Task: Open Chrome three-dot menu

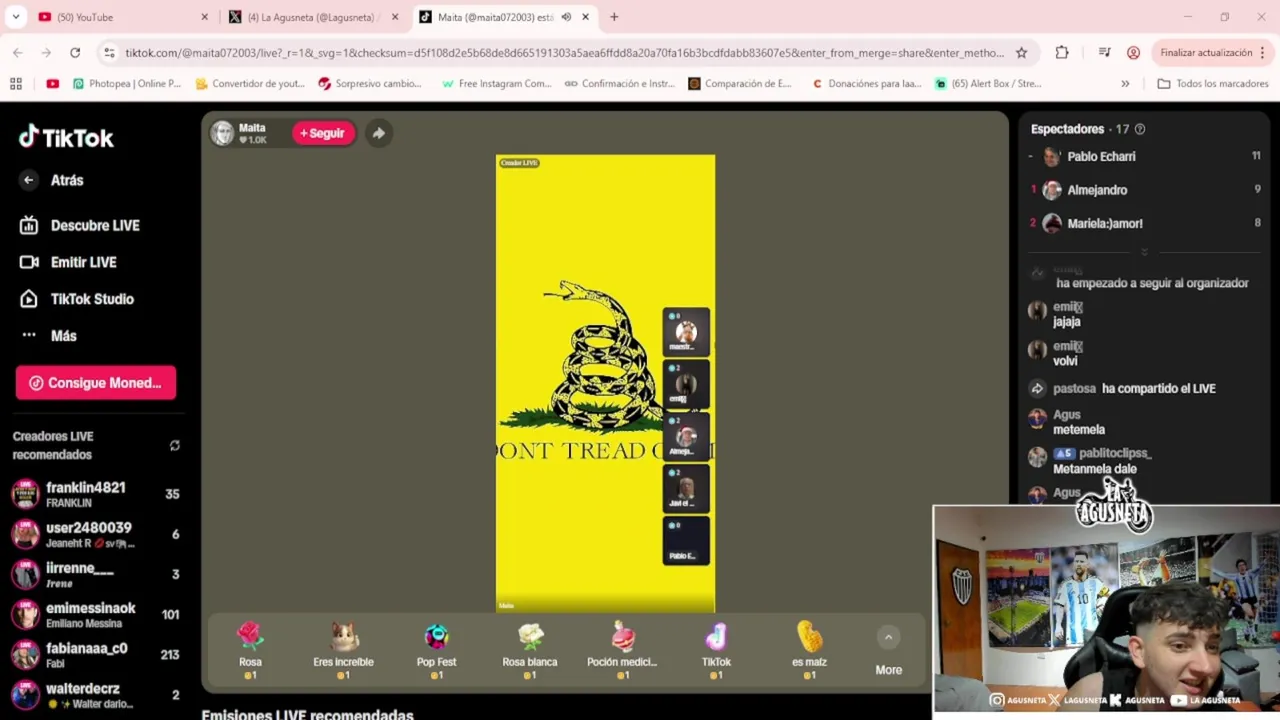Action: (x=1262, y=53)
